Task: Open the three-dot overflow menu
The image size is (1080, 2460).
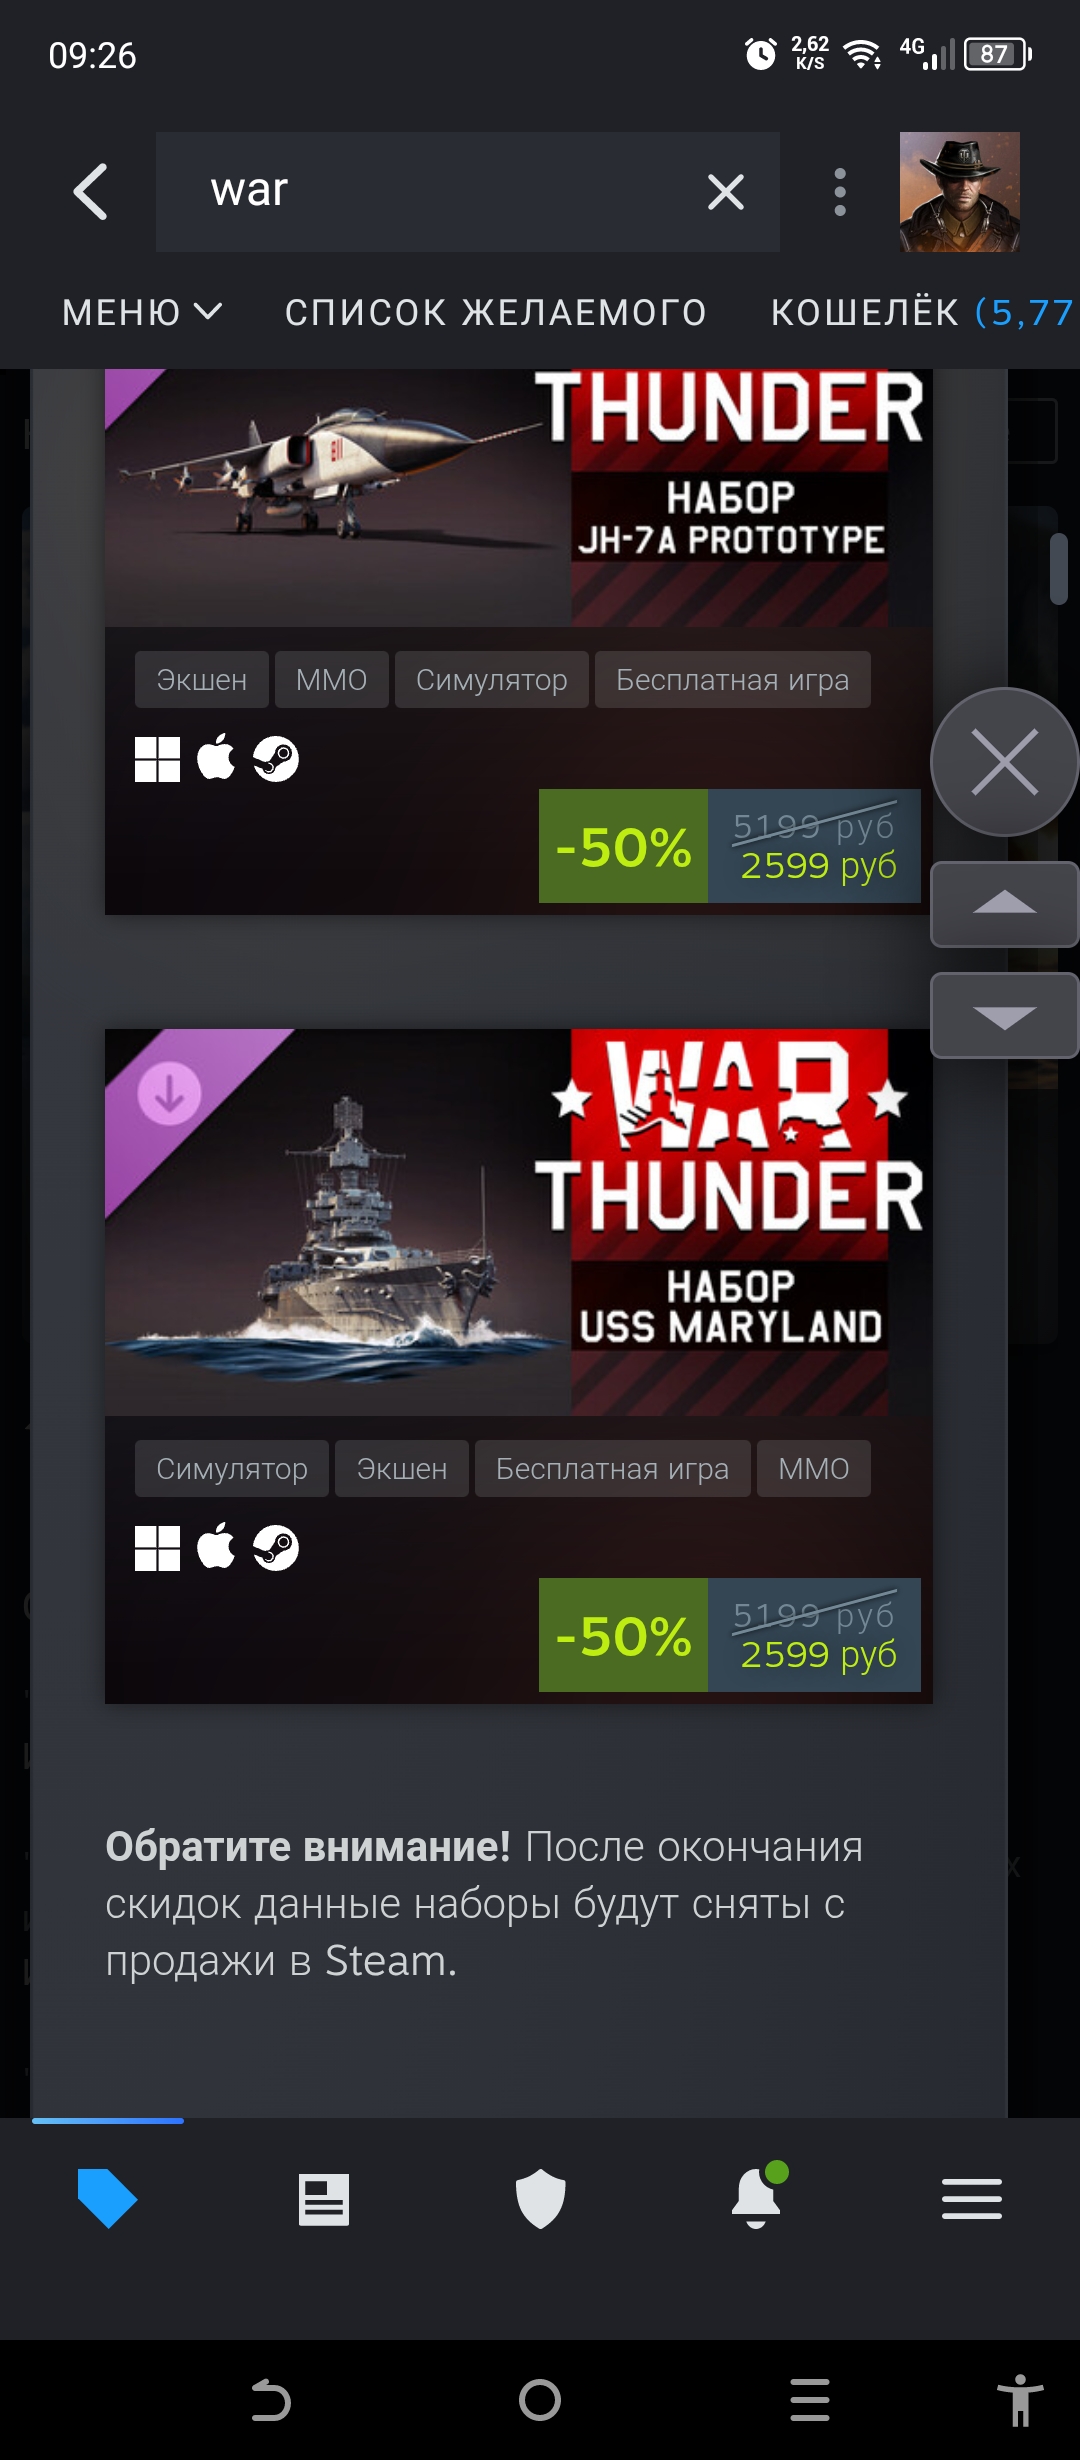Action: coord(840,191)
